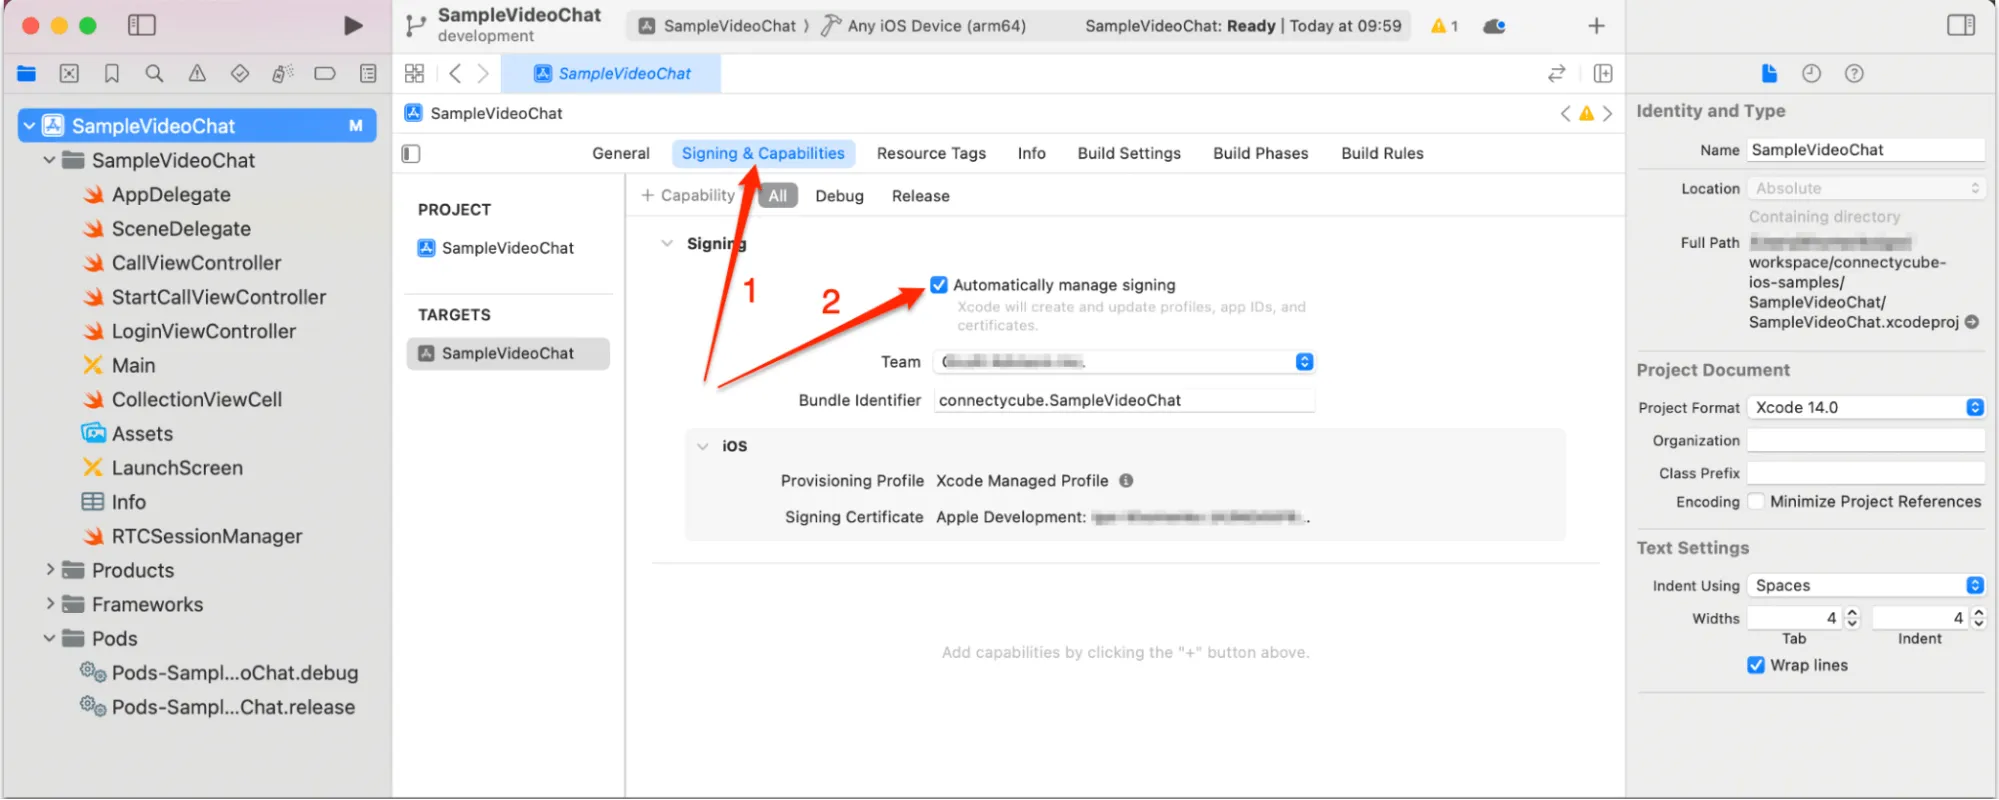Open the CallViewController file
This screenshot has width=1999, height=800.
[196, 263]
